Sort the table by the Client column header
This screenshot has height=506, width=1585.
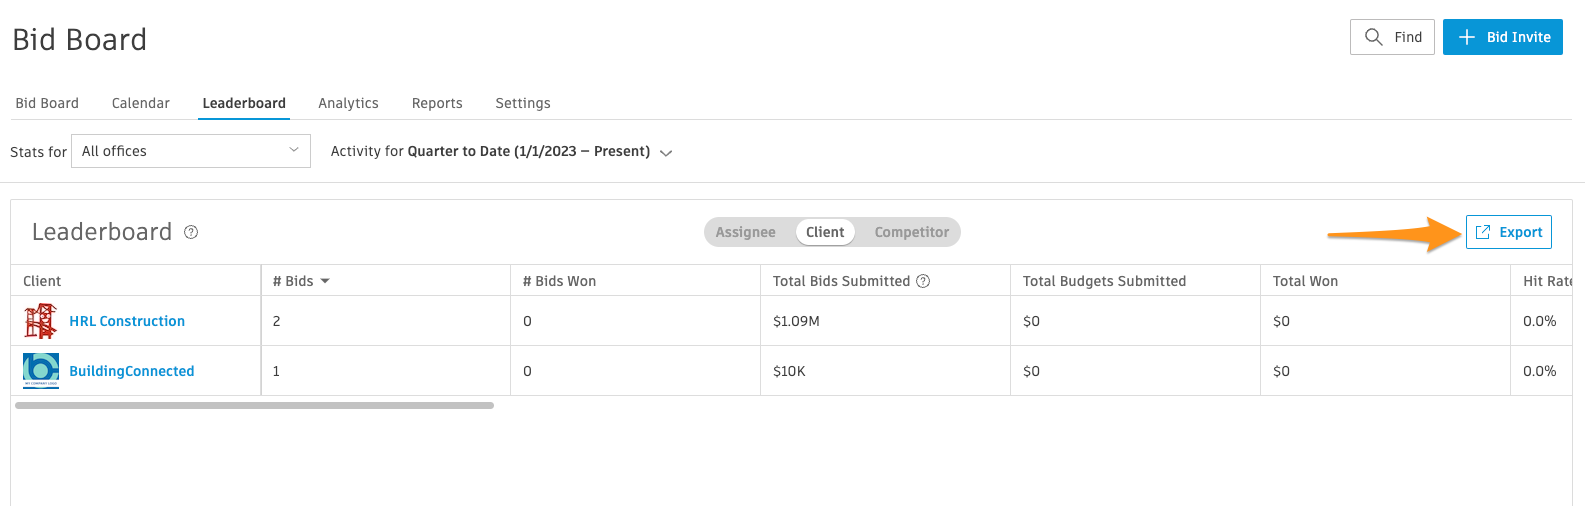pyautogui.click(x=42, y=281)
